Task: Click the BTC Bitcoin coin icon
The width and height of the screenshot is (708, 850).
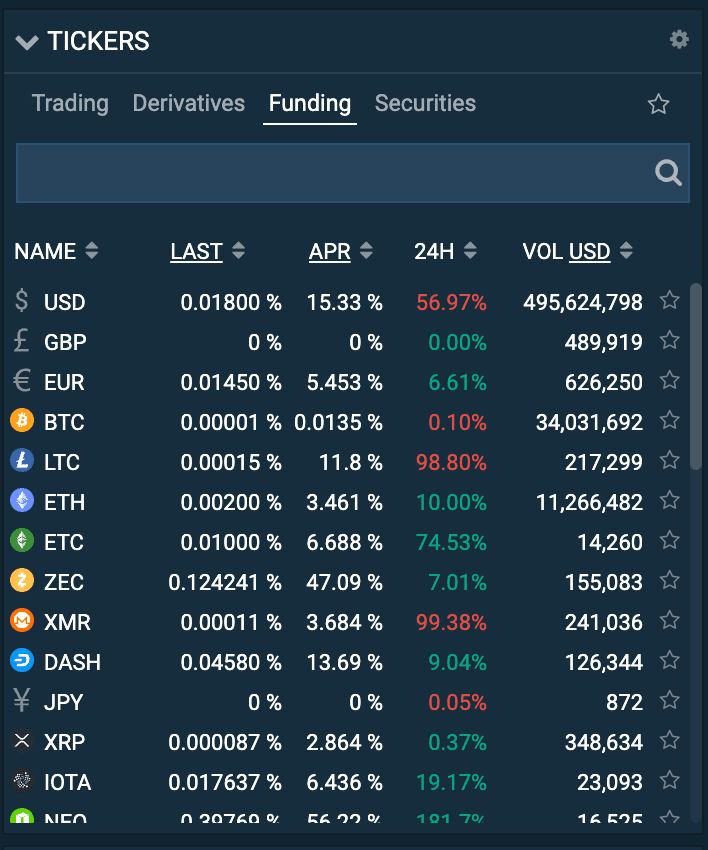Action: click(22, 421)
